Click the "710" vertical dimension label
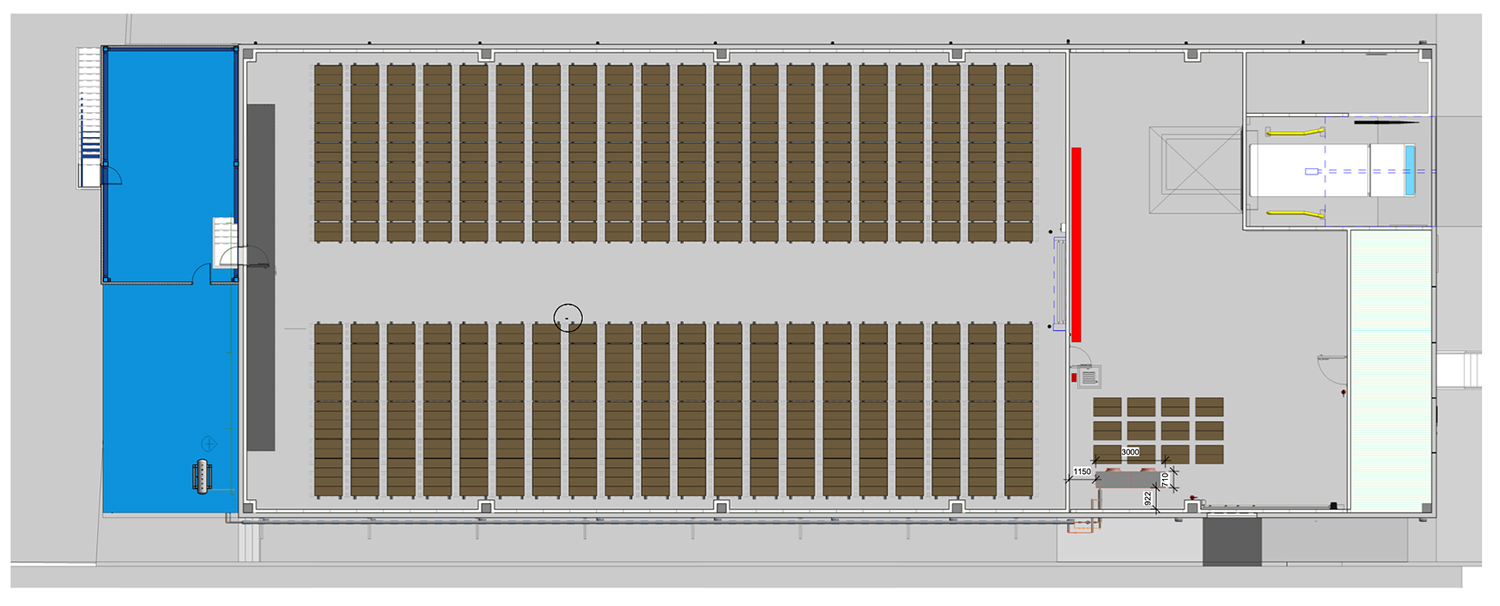Viewport: 1500px width, 606px height. tap(1163, 480)
